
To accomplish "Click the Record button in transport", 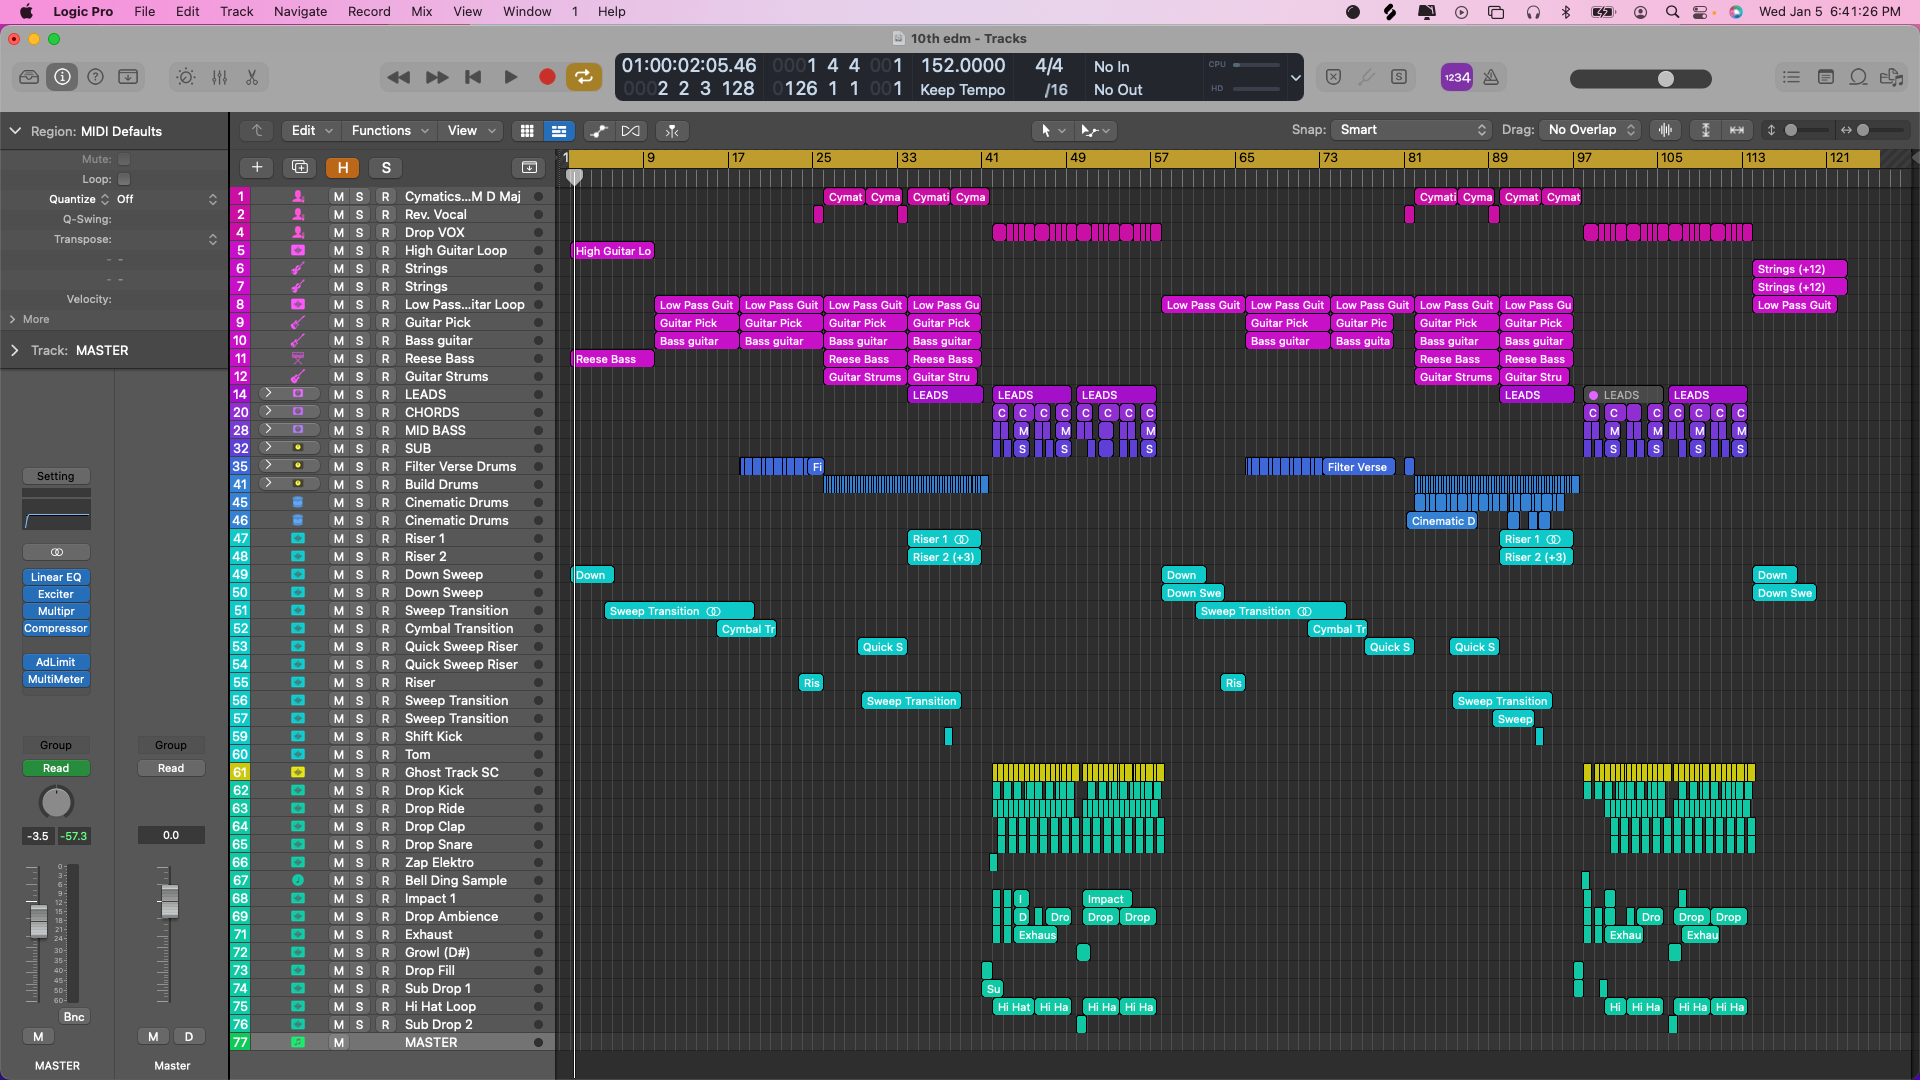I will click(x=547, y=77).
